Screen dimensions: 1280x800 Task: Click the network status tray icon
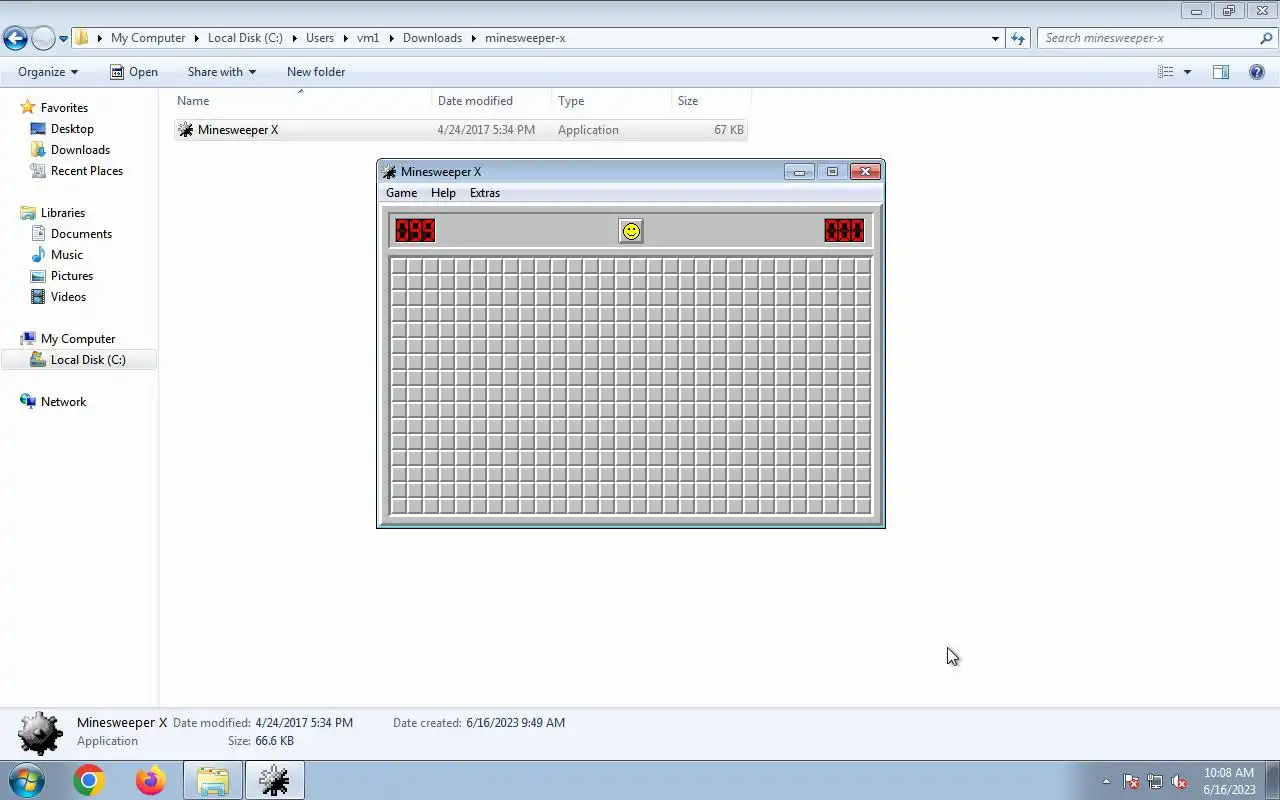(x=1155, y=781)
